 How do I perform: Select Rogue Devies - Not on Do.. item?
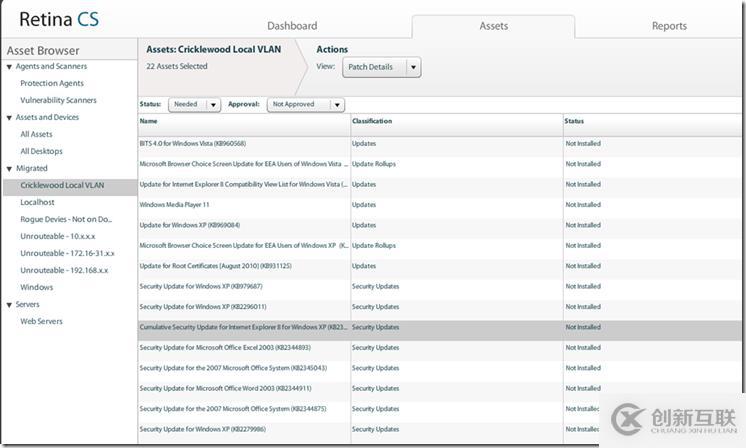(66, 219)
